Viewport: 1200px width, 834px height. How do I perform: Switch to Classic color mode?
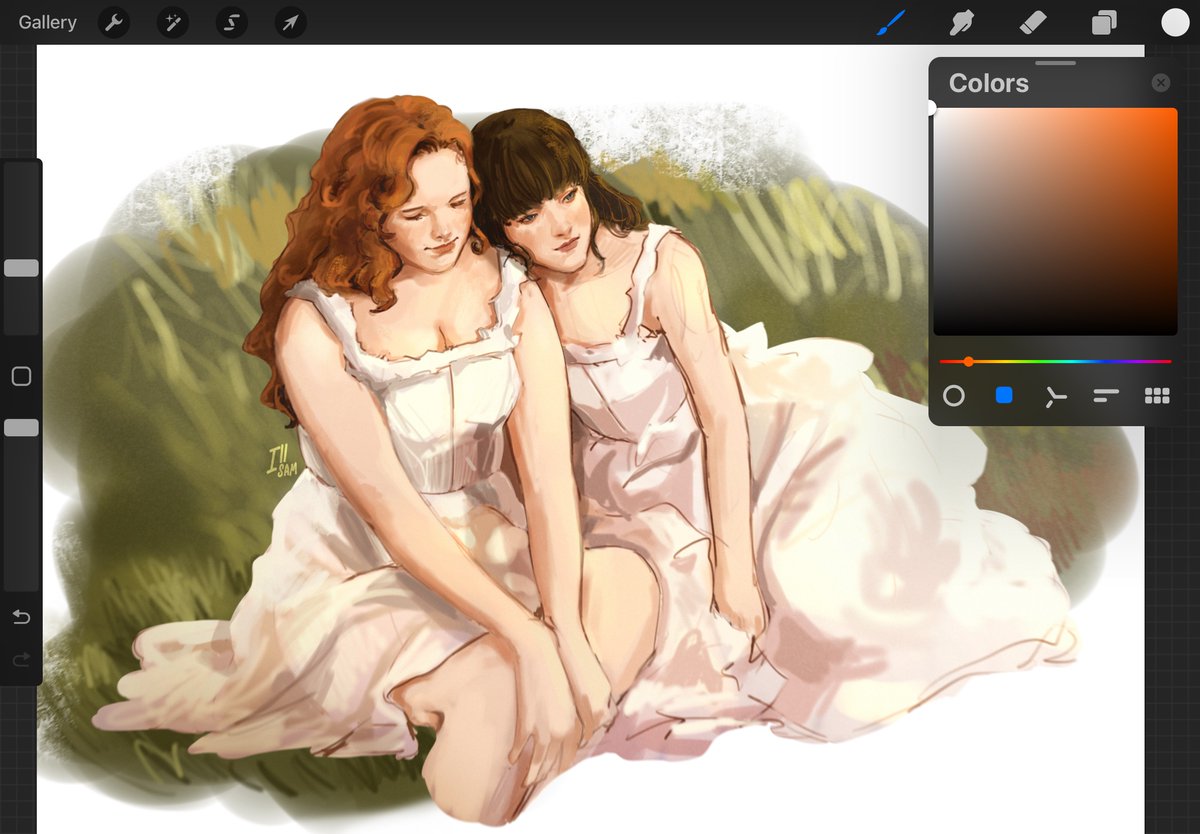pos(1004,396)
